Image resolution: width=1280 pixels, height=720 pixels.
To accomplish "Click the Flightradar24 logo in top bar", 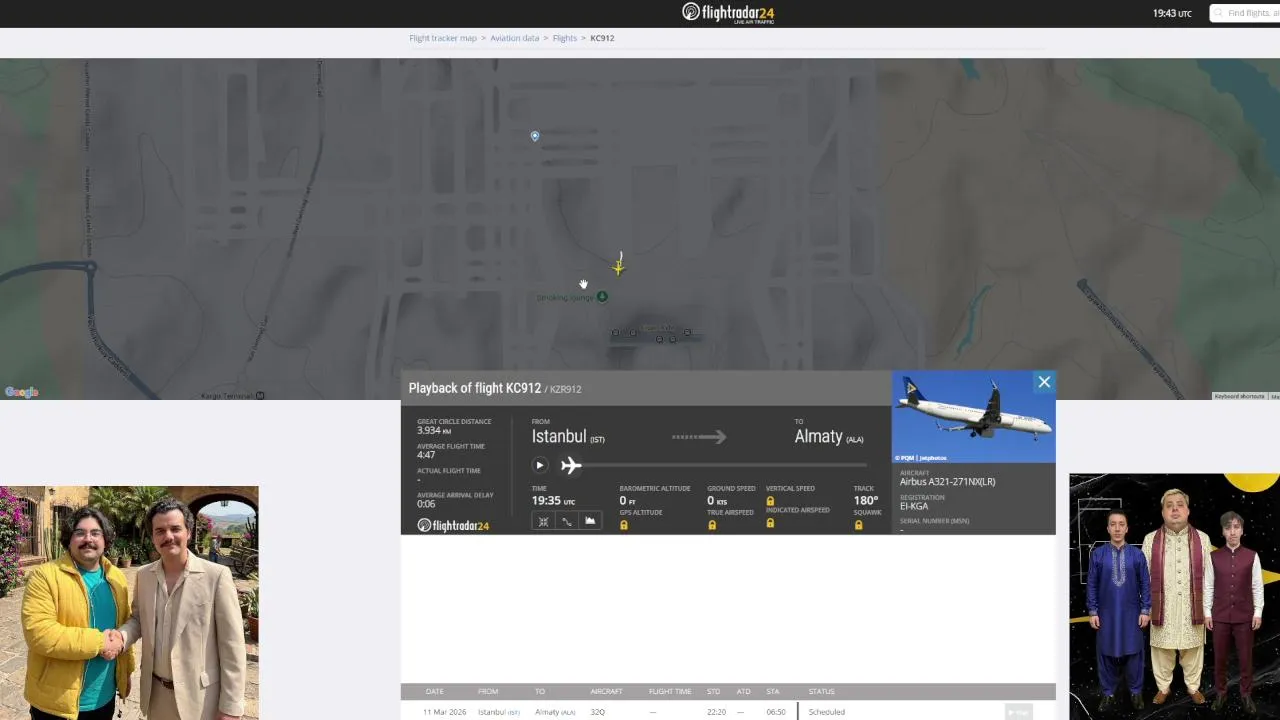I will [728, 13].
